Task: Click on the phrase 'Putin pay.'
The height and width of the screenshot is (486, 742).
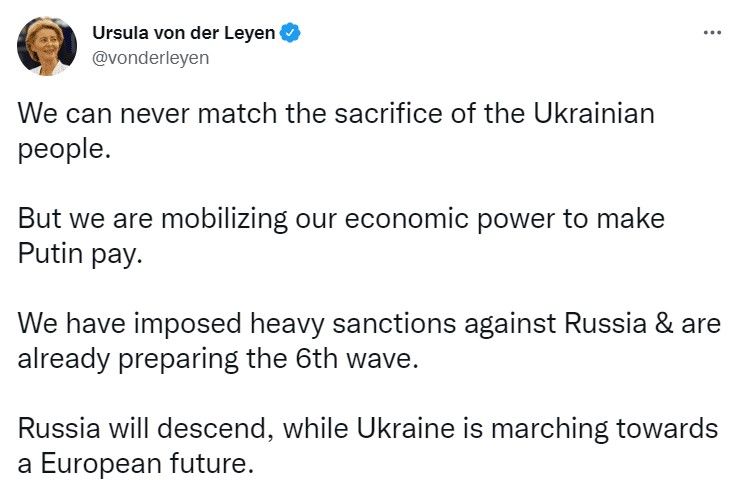Action: (80, 254)
